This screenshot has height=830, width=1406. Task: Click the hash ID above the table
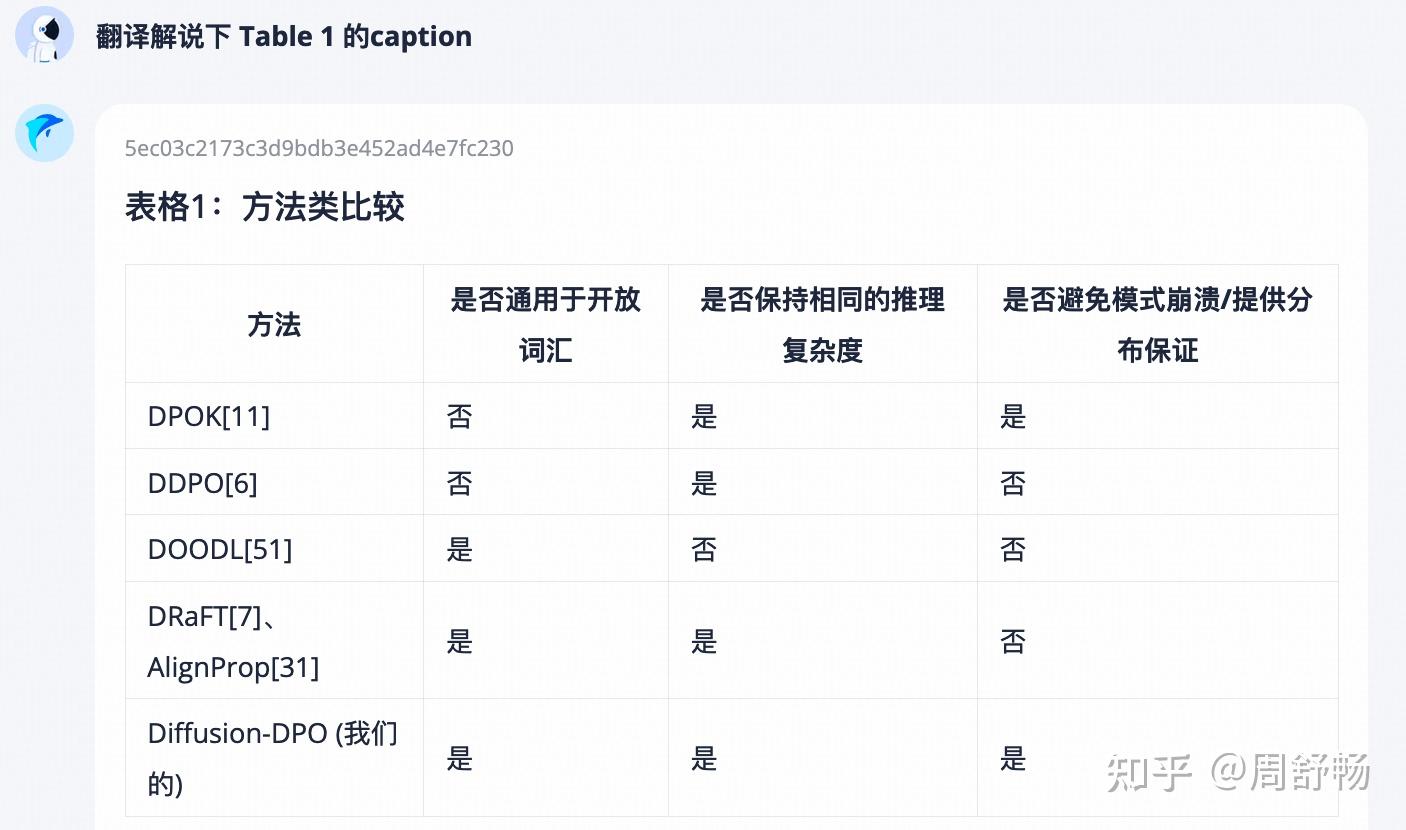(x=319, y=148)
